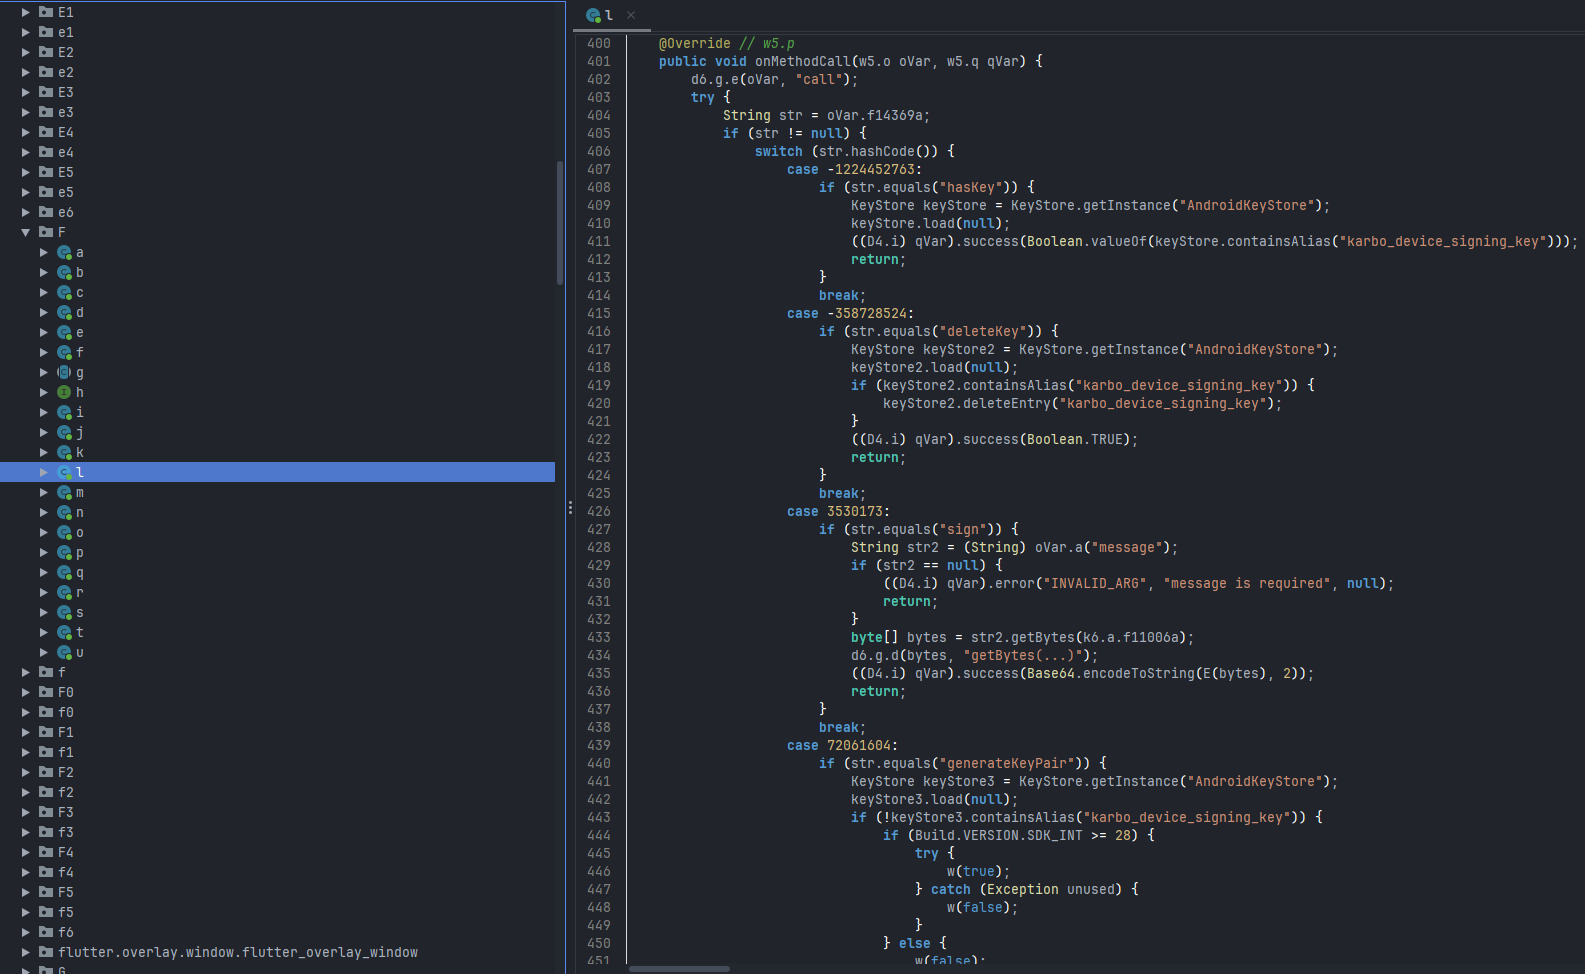The height and width of the screenshot is (974, 1585).
Task: Select package E3 in tree
Action: coord(66,92)
